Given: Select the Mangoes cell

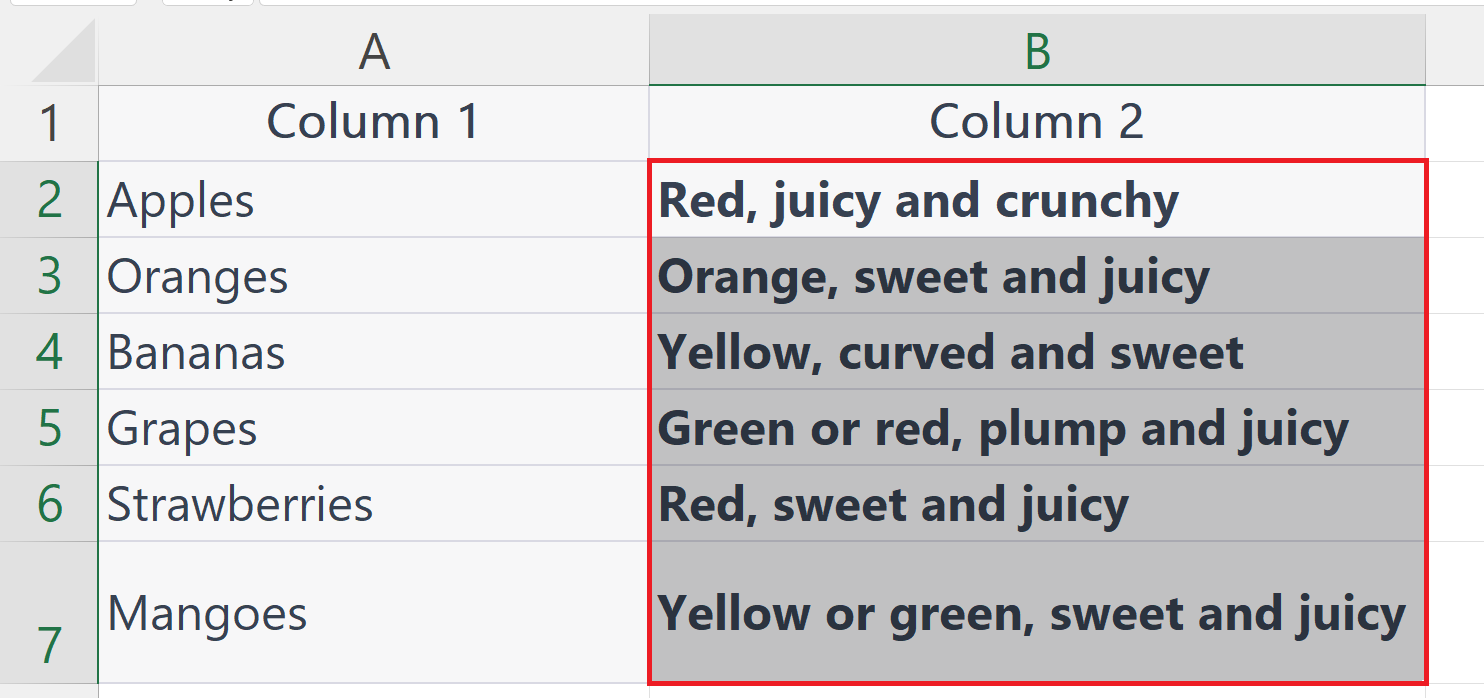Looking at the screenshot, I should click(x=374, y=613).
